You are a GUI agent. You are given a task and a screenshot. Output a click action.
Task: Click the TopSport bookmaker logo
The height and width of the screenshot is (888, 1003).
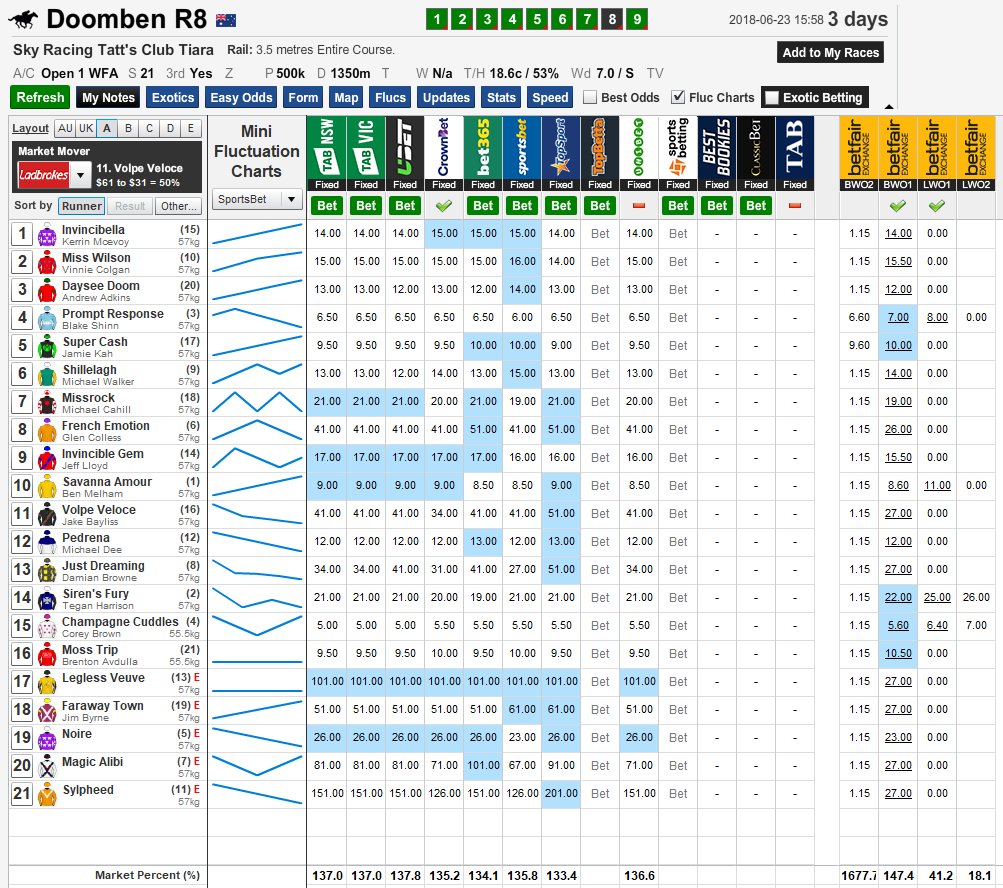561,147
